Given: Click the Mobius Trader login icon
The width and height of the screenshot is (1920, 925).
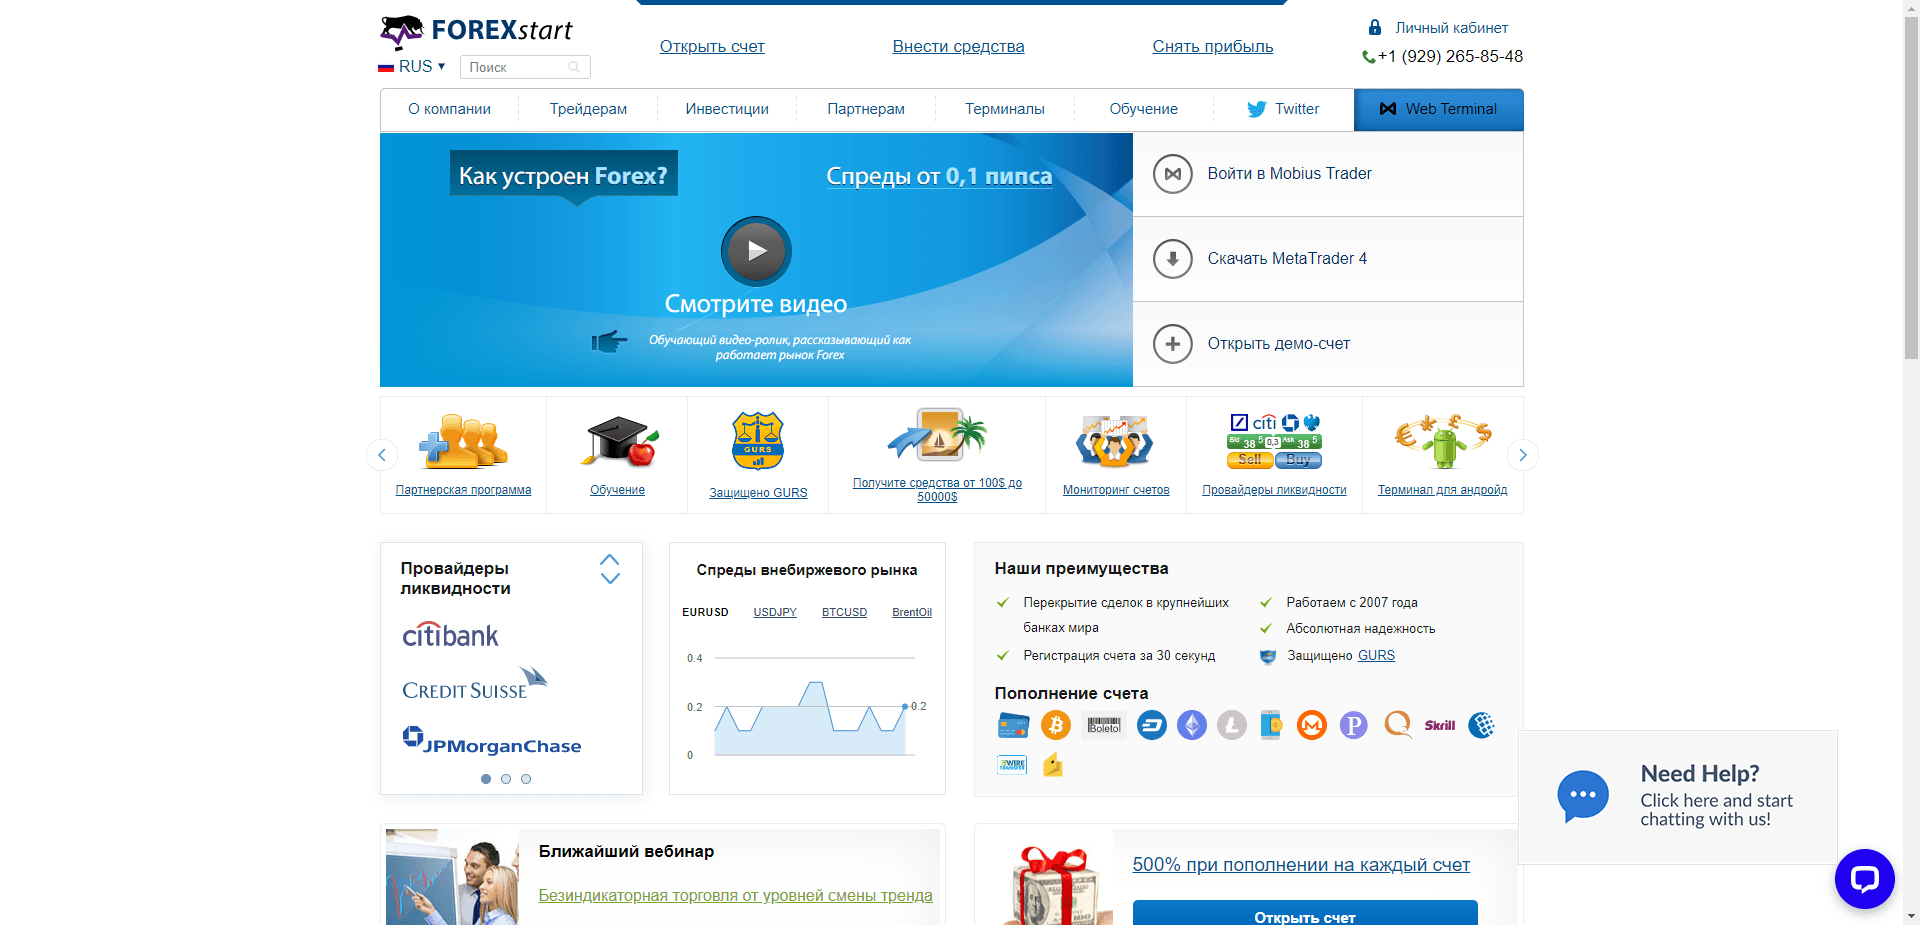Looking at the screenshot, I should [1172, 174].
